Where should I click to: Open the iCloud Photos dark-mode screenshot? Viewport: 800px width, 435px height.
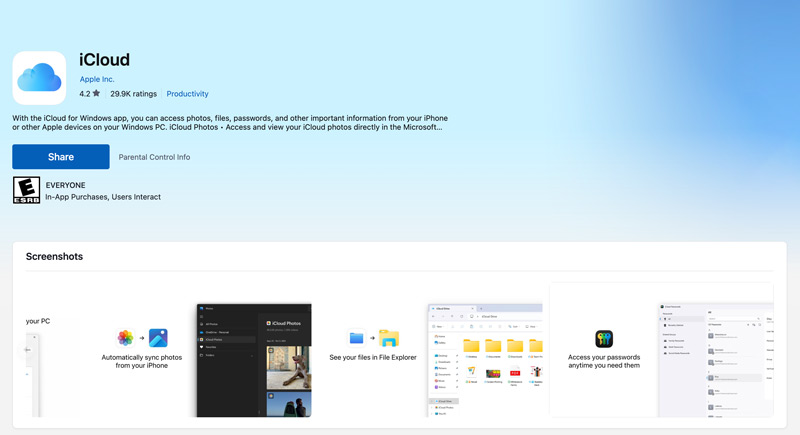(254, 361)
